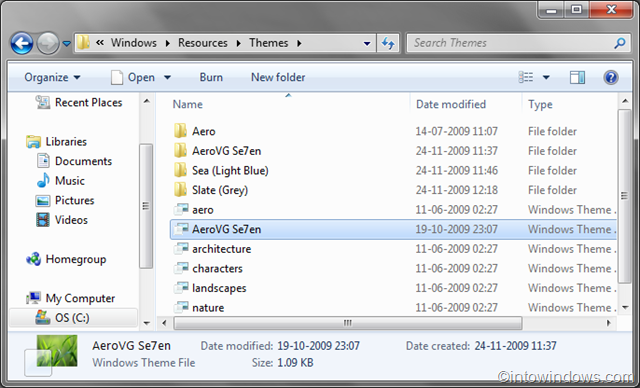Sort by Date modified column header
This screenshot has width=640, height=388.
[451, 104]
